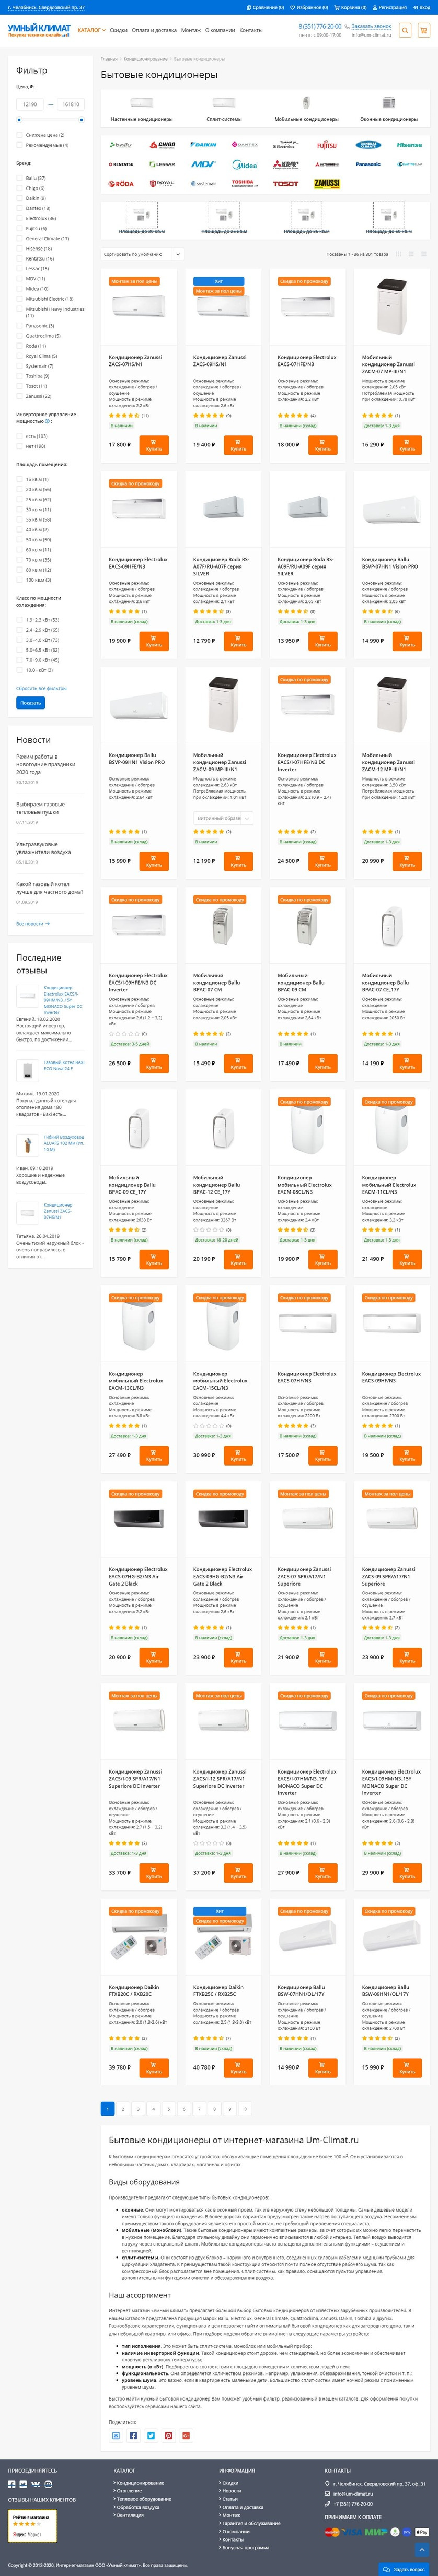Open the 'Сортировать по умолчанию' sort dropdown
Image resolution: width=438 pixels, height=2576 pixels.
pos(142,254)
